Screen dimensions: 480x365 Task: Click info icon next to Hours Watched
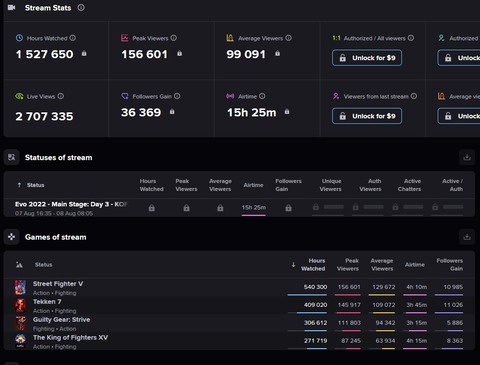pos(73,38)
